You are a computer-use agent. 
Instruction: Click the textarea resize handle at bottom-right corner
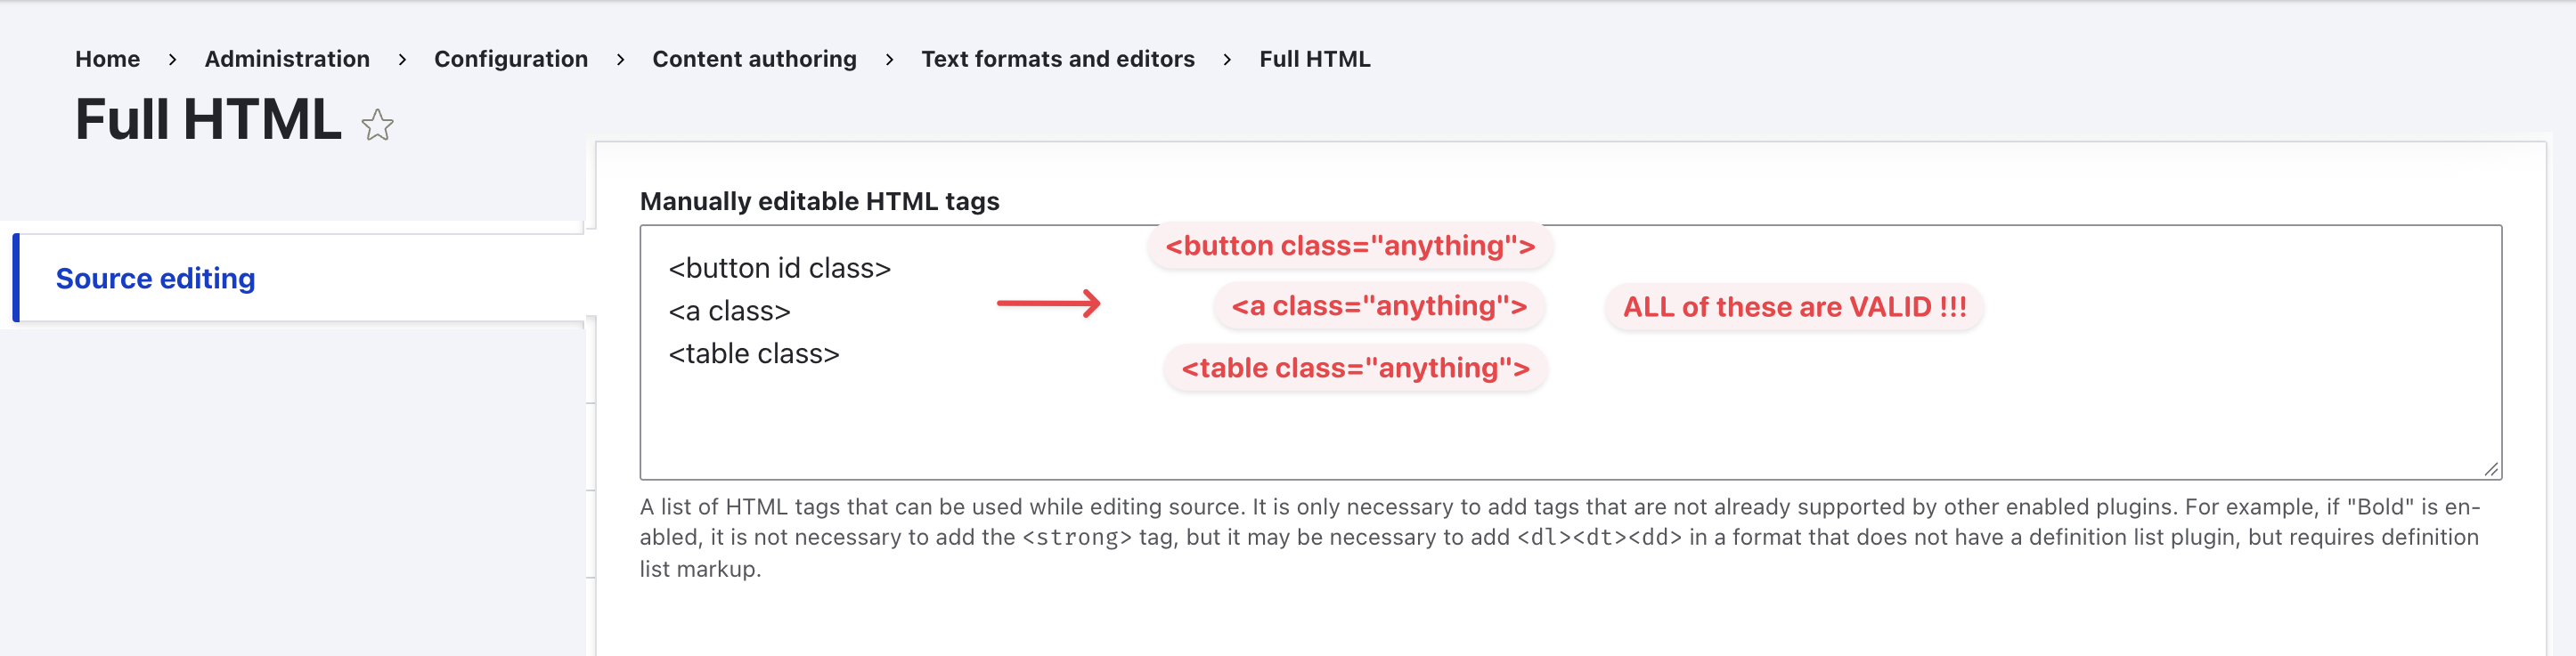pyautogui.click(x=2491, y=469)
